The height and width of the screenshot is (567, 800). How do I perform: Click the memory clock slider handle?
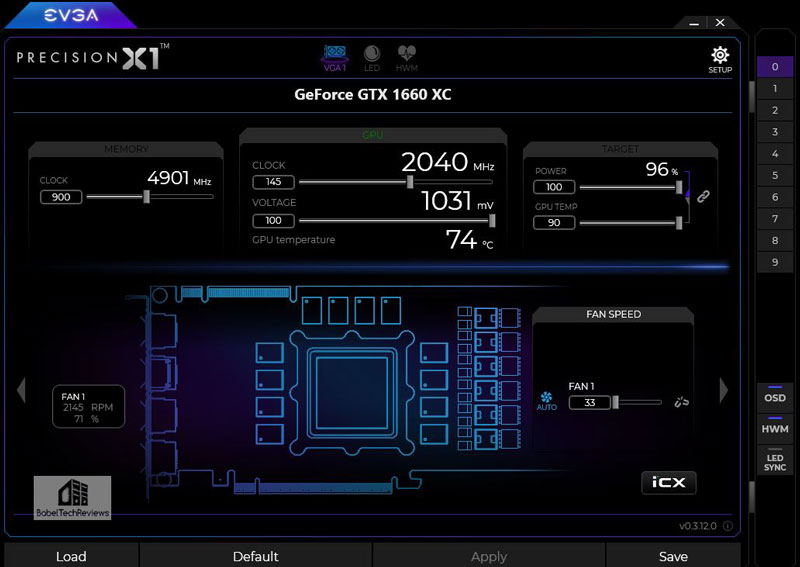click(146, 196)
